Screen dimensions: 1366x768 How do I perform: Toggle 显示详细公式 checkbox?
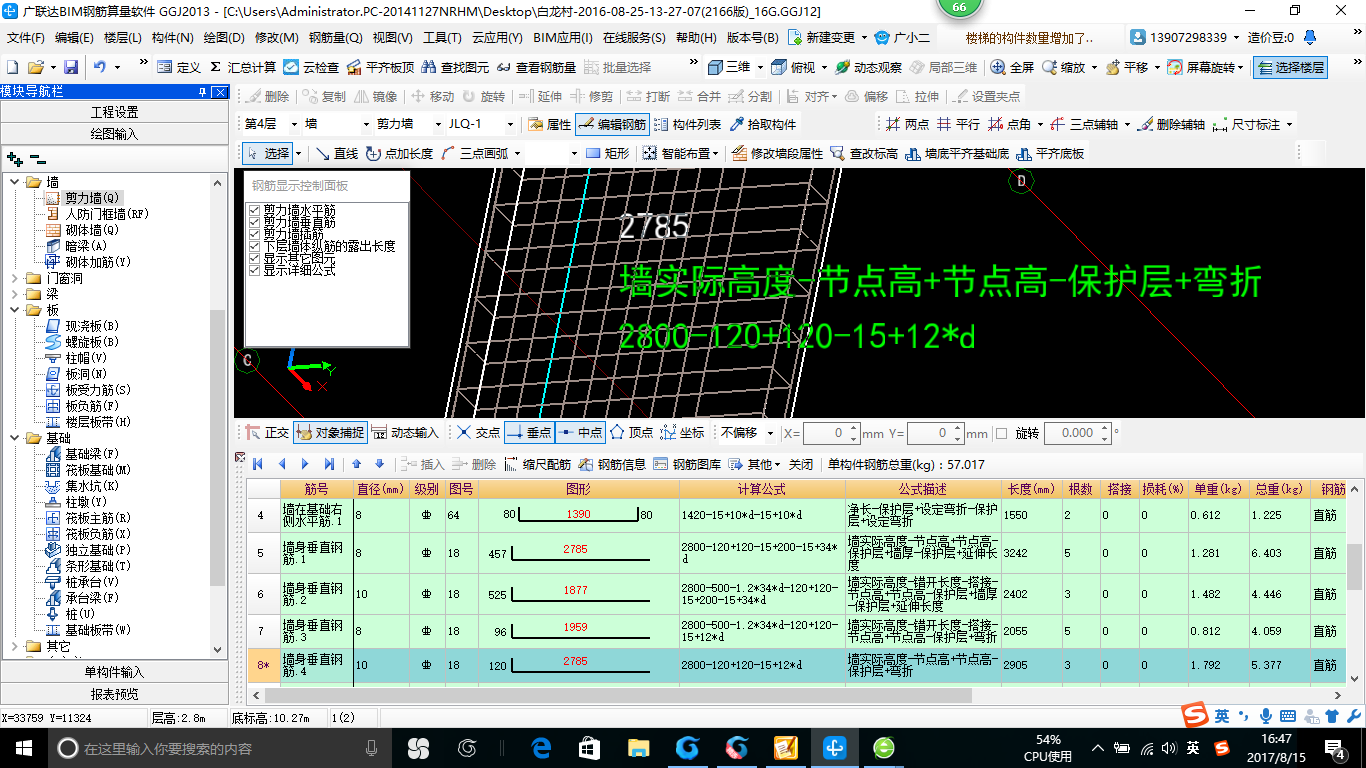(x=253, y=270)
